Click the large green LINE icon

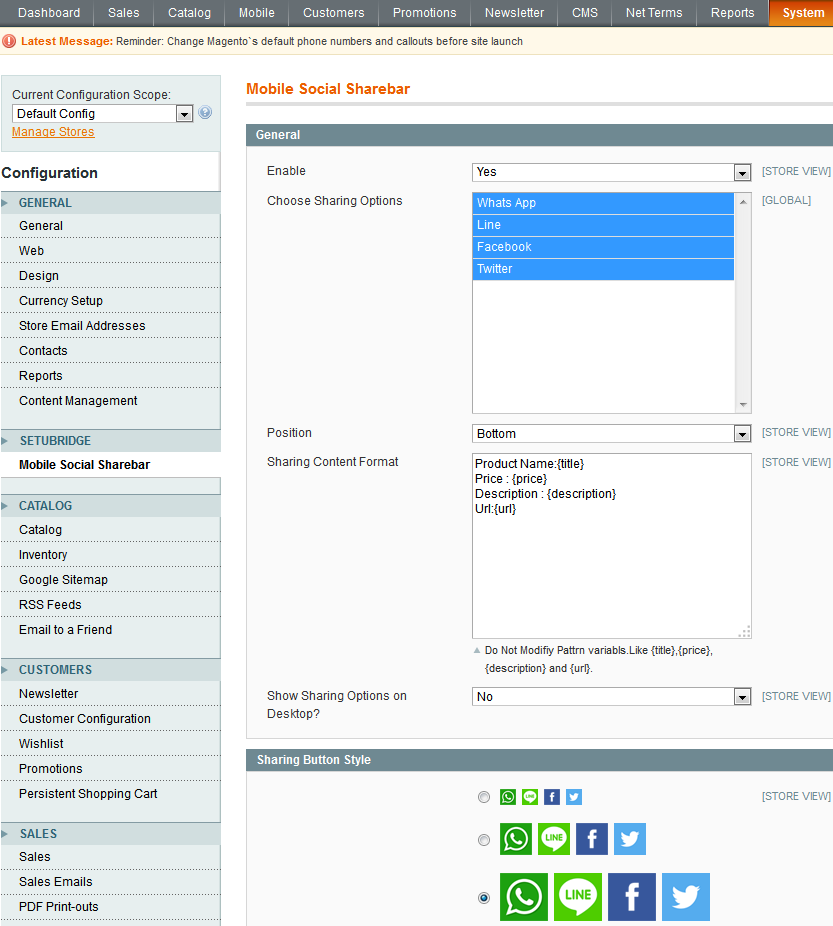coord(578,897)
